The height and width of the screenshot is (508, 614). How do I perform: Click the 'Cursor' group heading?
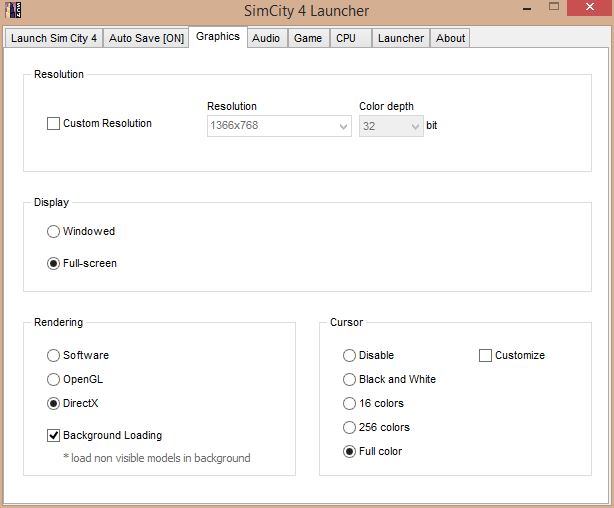point(347,322)
